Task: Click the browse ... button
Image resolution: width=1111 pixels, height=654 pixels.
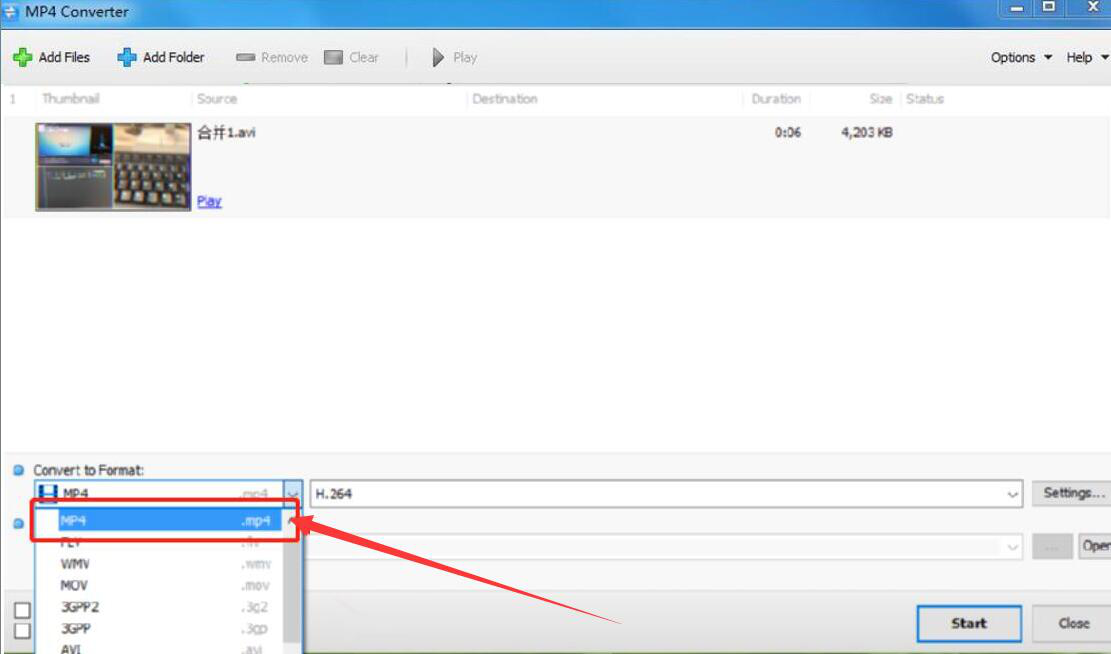Action: click(x=1052, y=546)
